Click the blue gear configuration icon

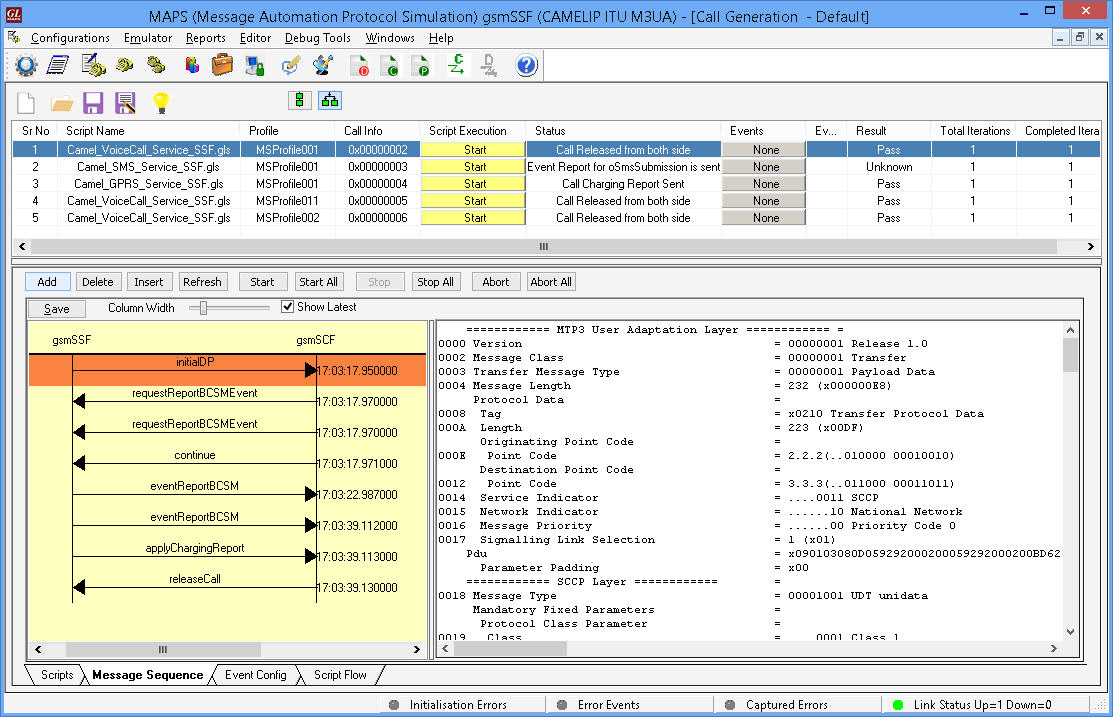(x=26, y=66)
